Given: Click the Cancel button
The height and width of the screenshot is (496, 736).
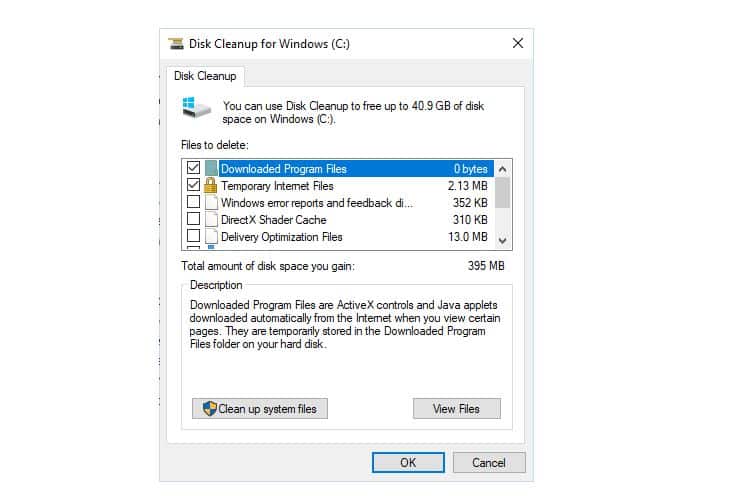Looking at the screenshot, I should pyautogui.click(x=489, y=463).
